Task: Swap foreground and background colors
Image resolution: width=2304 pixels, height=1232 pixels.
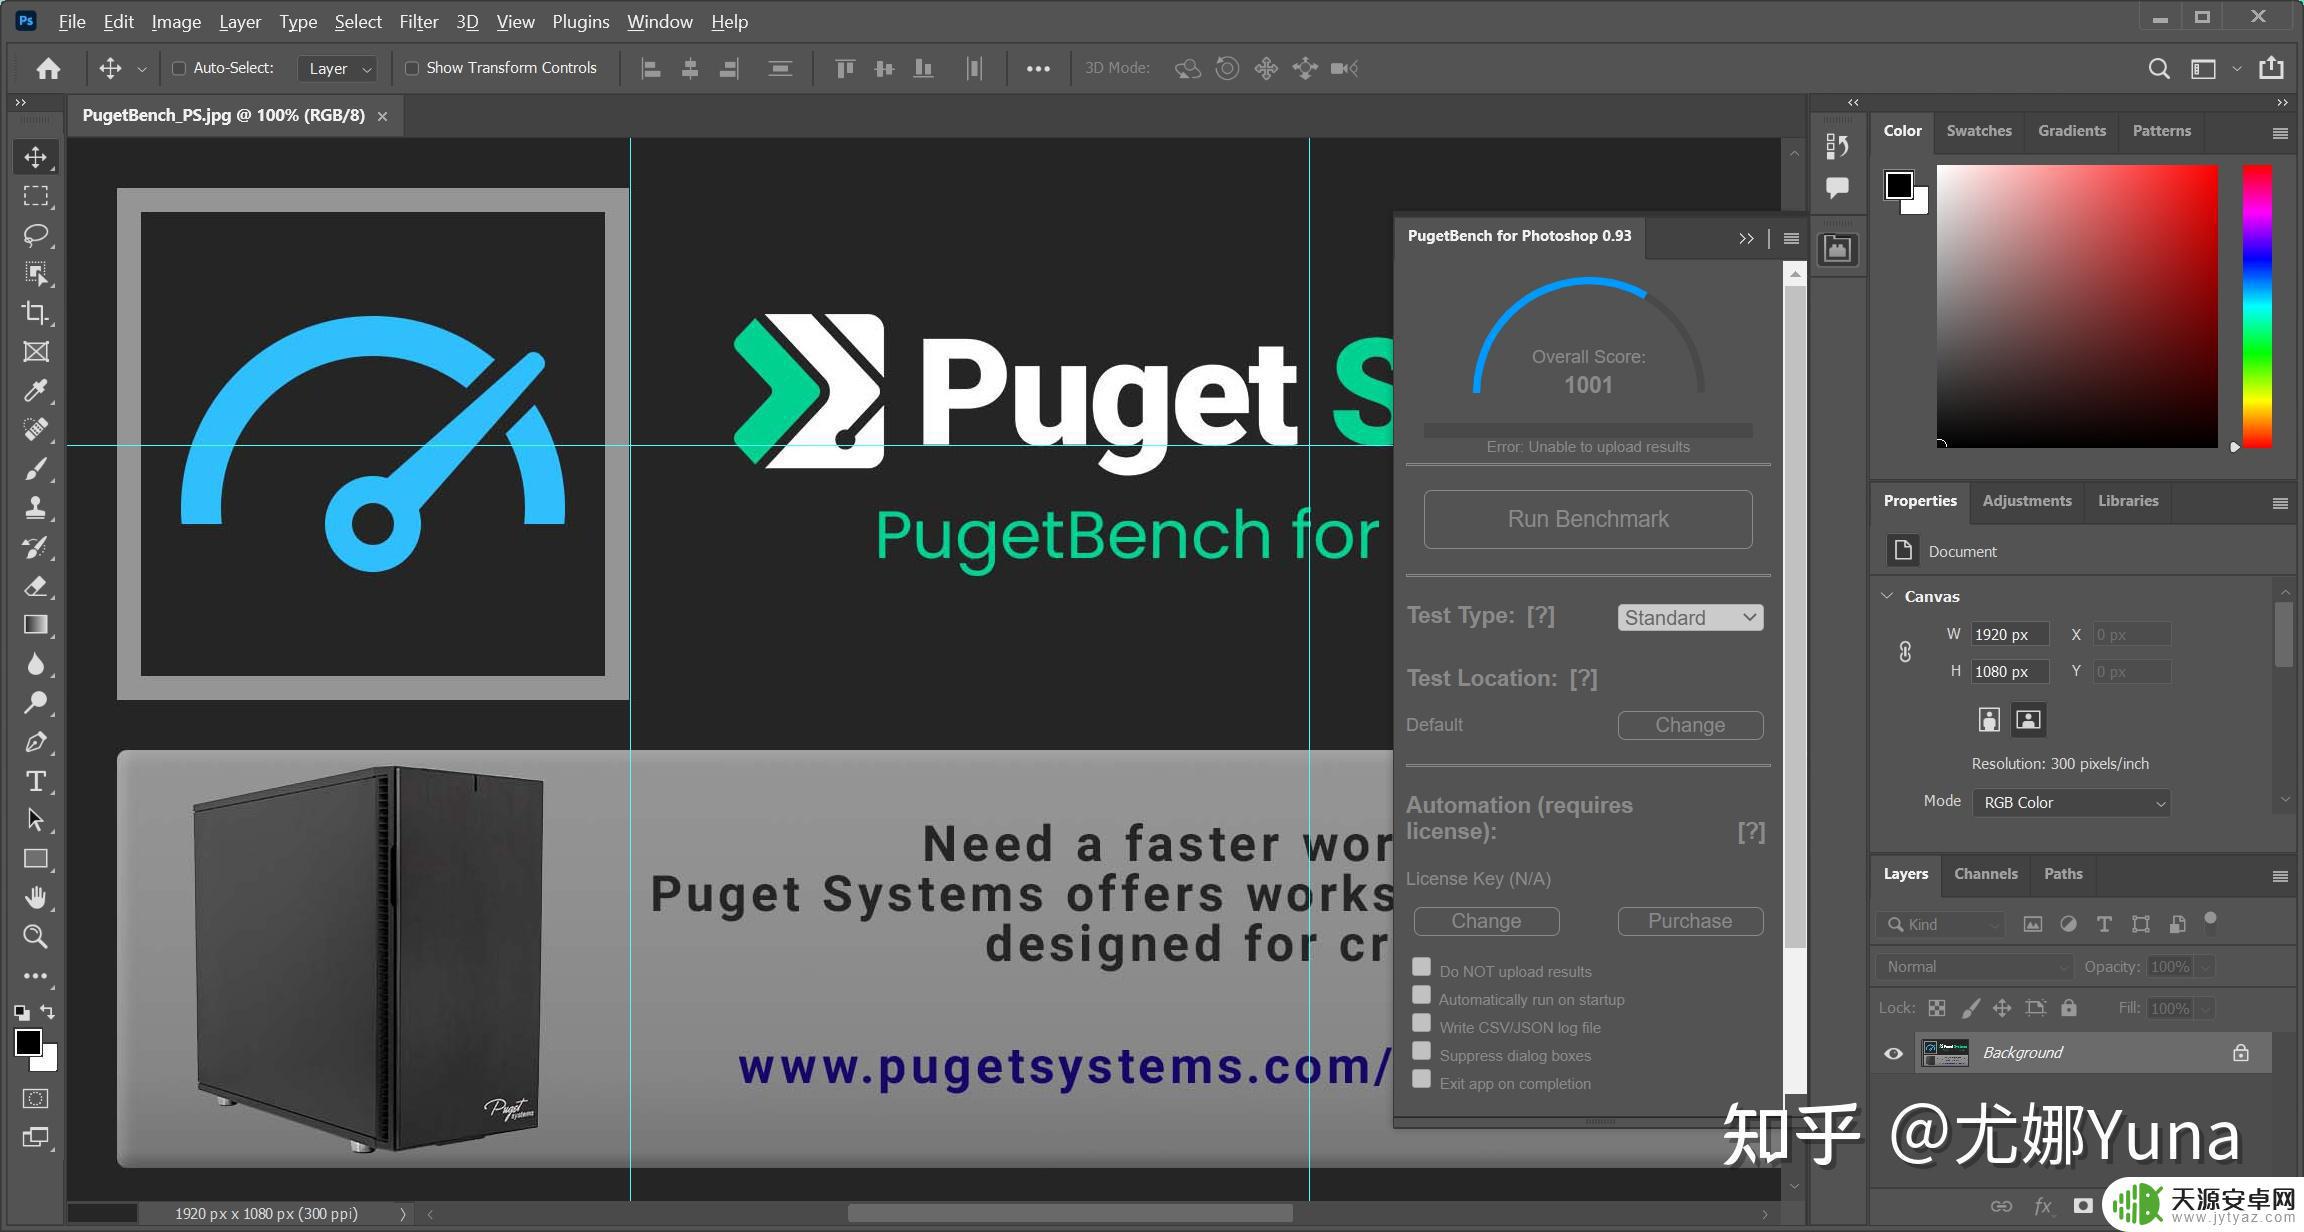Action: 47,1012
